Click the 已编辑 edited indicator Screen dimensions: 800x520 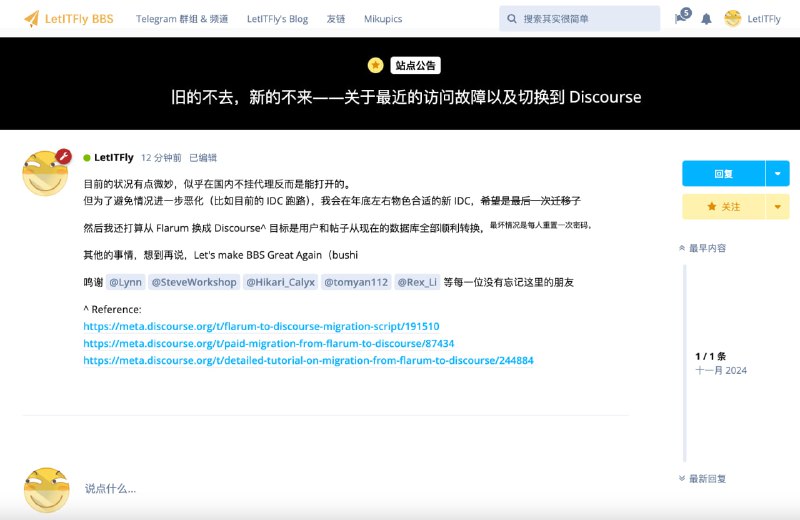click(203, 158)
